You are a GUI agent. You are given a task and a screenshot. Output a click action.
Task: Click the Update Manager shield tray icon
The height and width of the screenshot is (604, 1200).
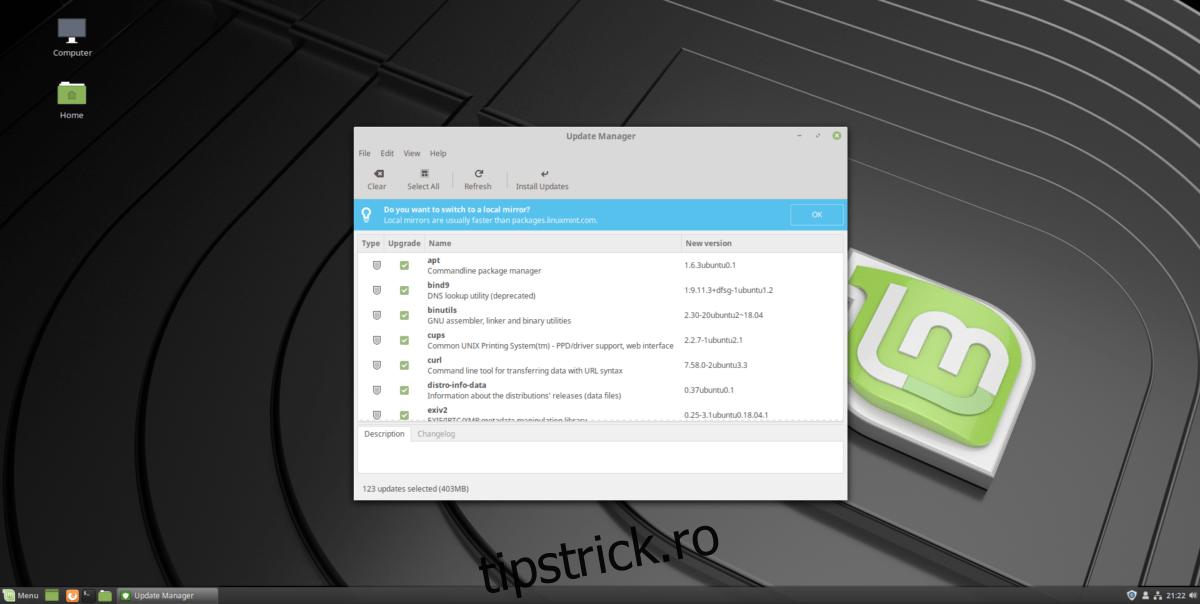click(1131, 595)
